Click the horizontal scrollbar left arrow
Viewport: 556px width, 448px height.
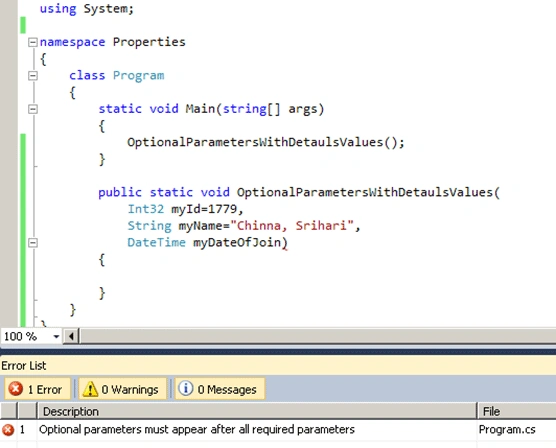(71, 336)
